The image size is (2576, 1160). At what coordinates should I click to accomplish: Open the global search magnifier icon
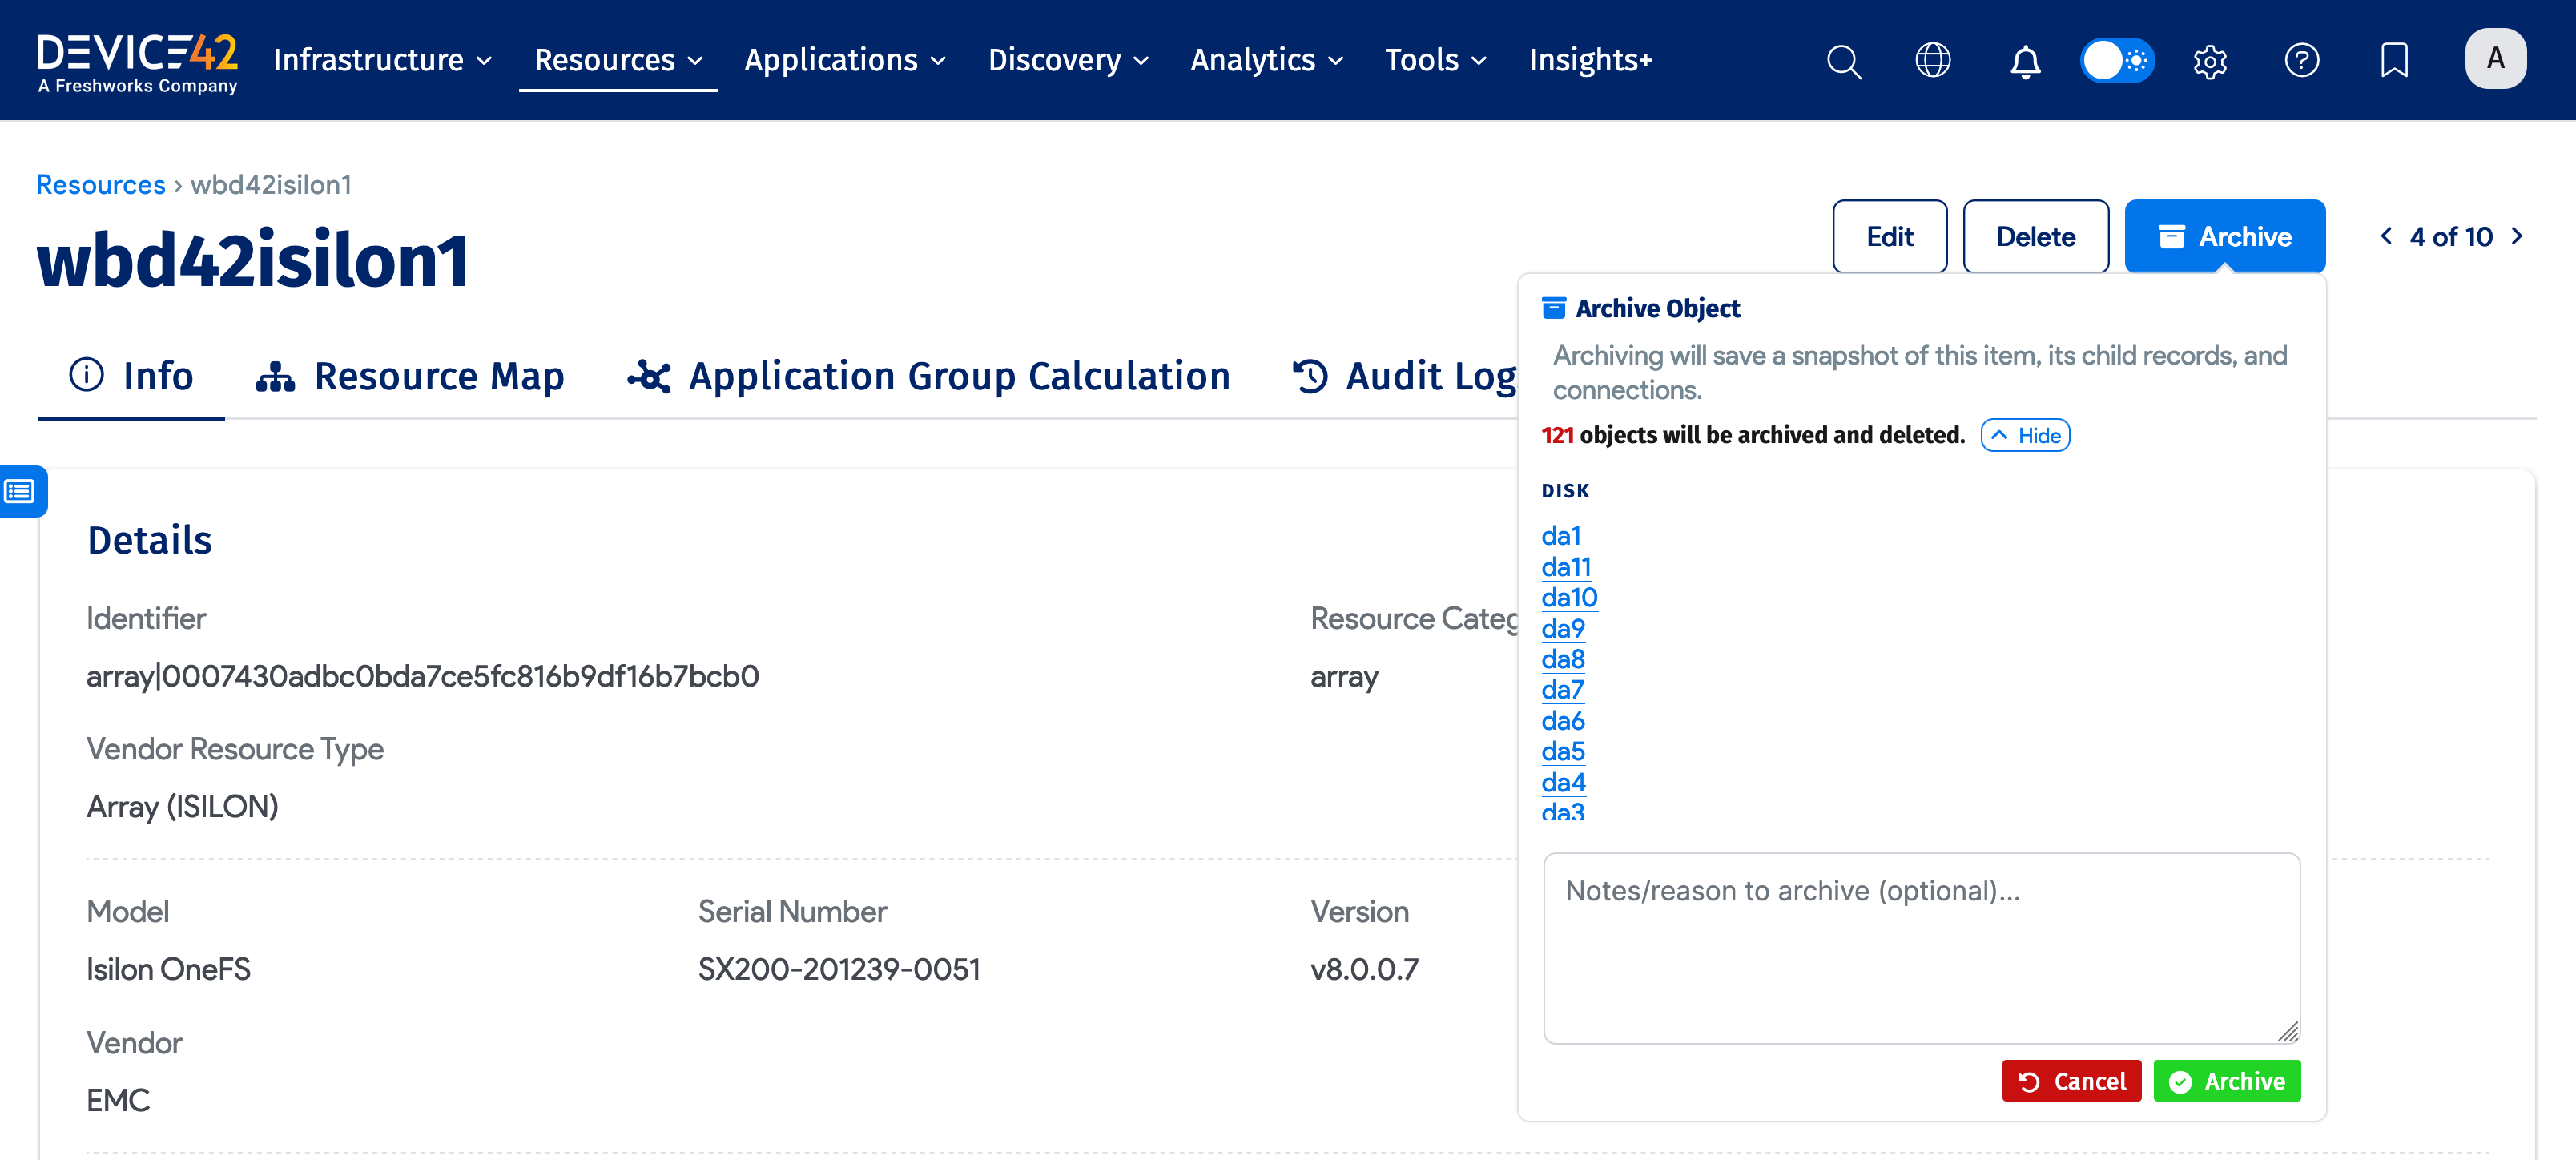click(x=1843, y=60)
